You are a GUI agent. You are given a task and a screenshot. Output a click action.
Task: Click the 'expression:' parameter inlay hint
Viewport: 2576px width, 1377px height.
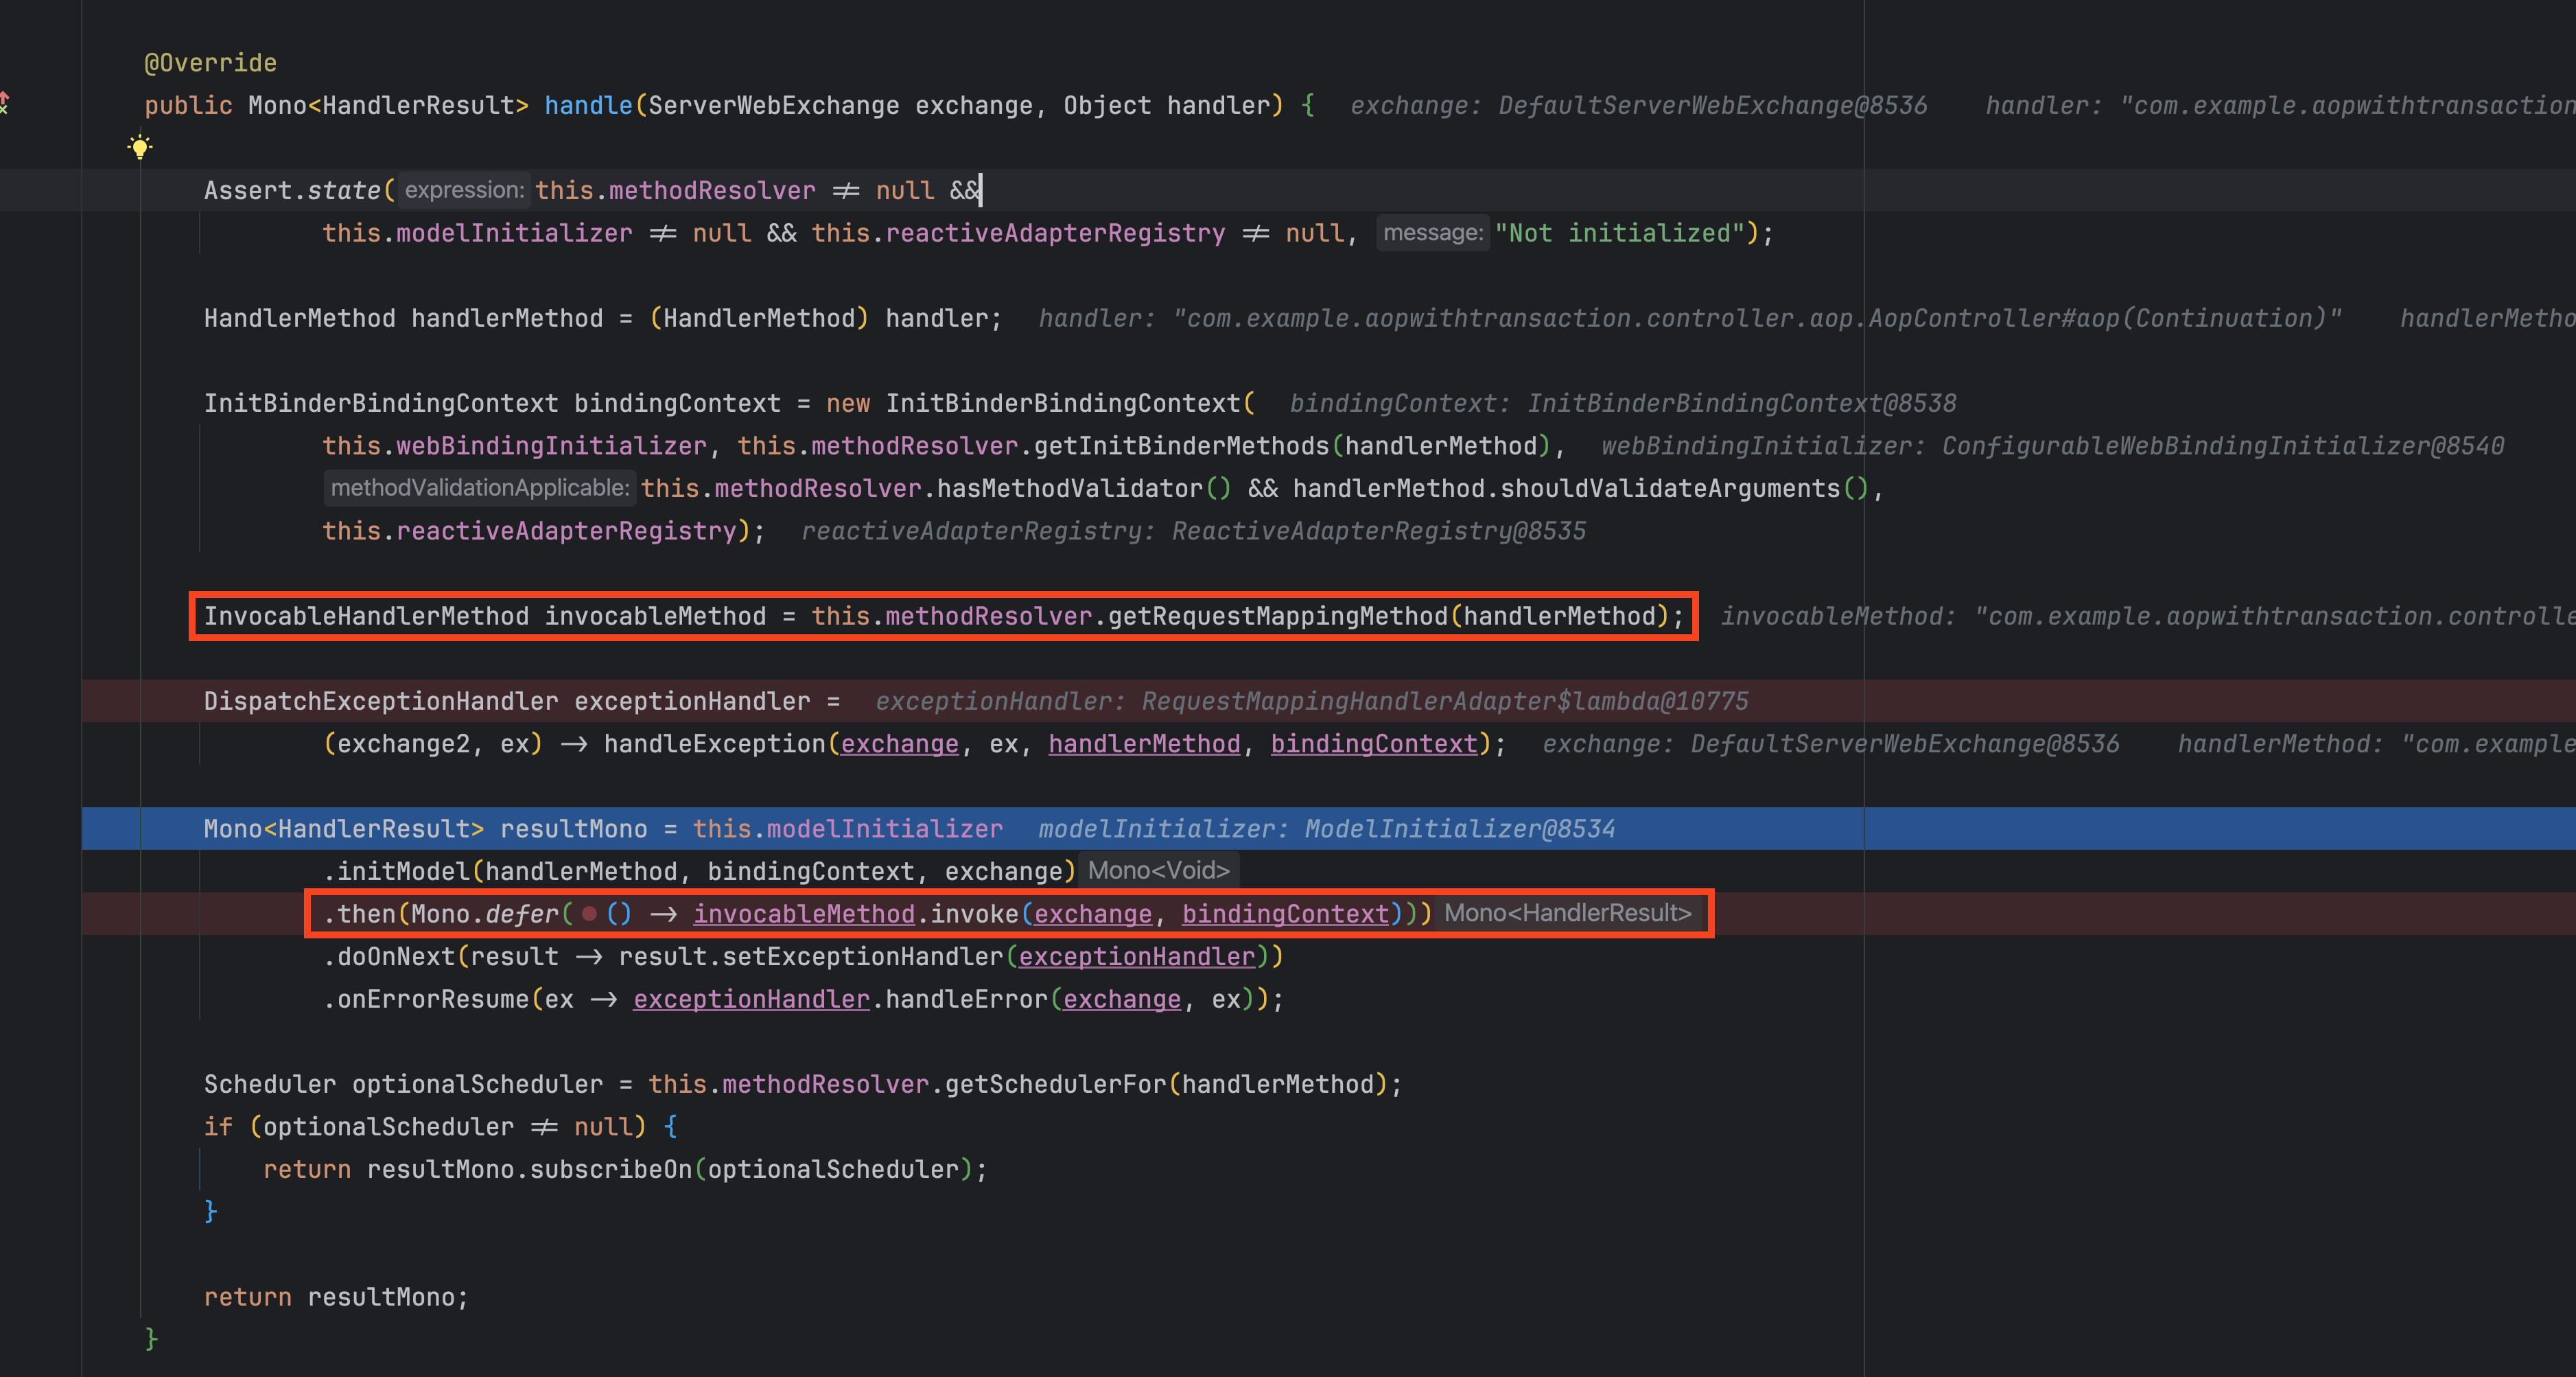[x=464, y=190]
